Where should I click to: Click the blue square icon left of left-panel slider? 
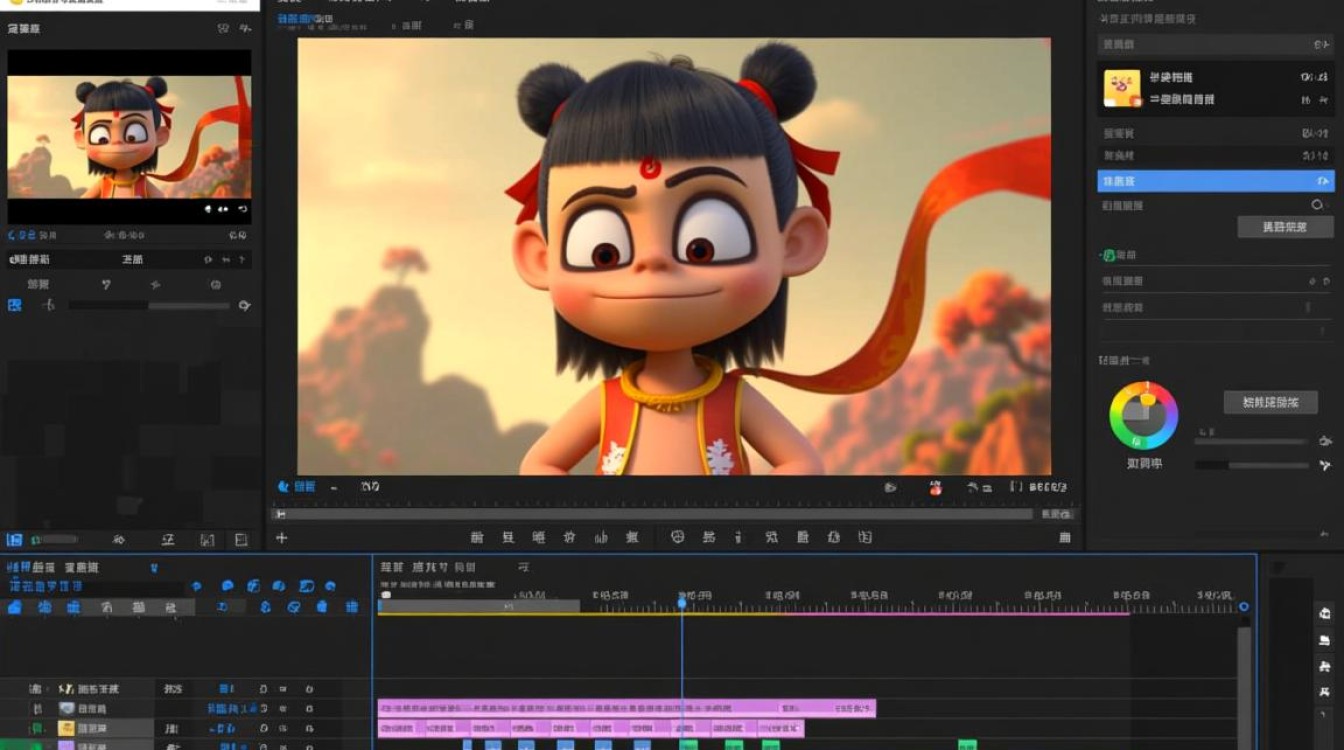click(x=15, y=305)
